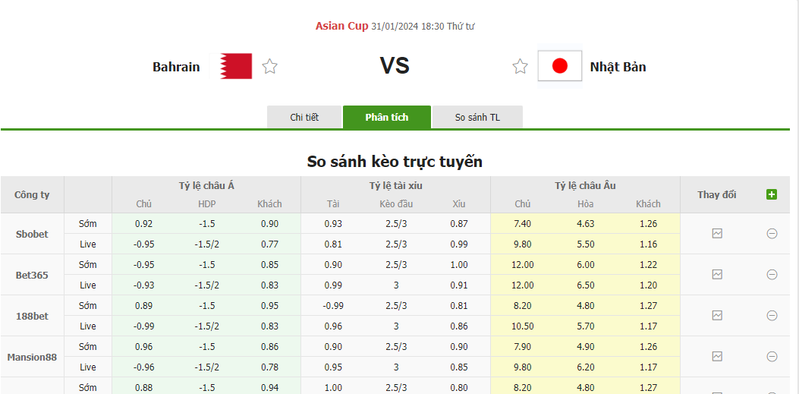Viewport: 799px width, 394px height.
Task: Click the Asian Cup league link
Action: [x=341, y=26]
